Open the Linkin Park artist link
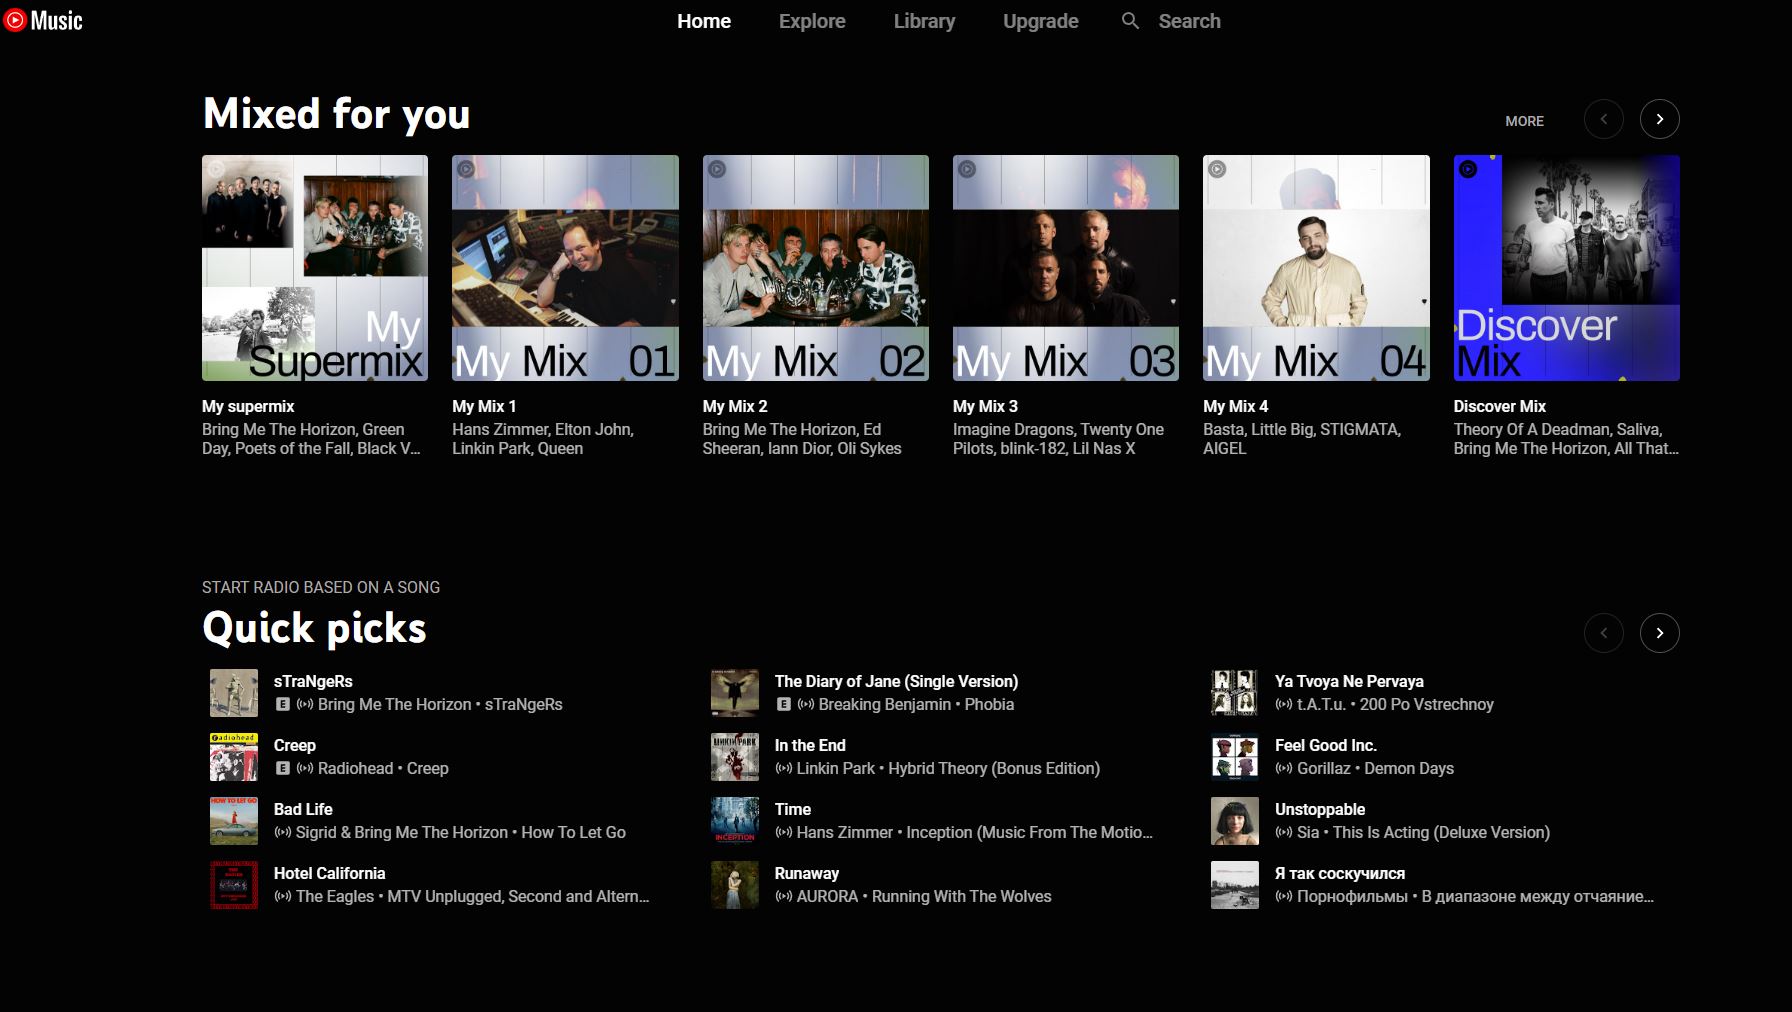Image resolution: width=1792 pixels, height=1012 pixels. [x=836, y=768]
